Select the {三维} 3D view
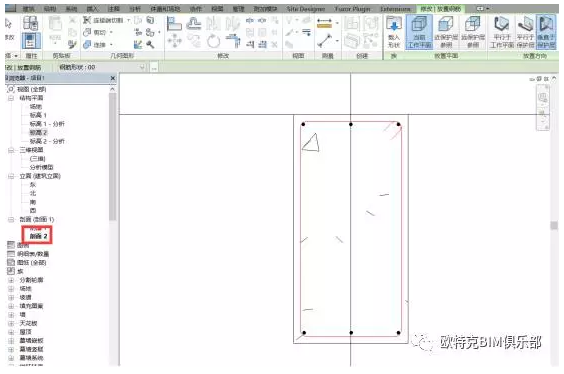564x374 pixels. tap(37, 159)
